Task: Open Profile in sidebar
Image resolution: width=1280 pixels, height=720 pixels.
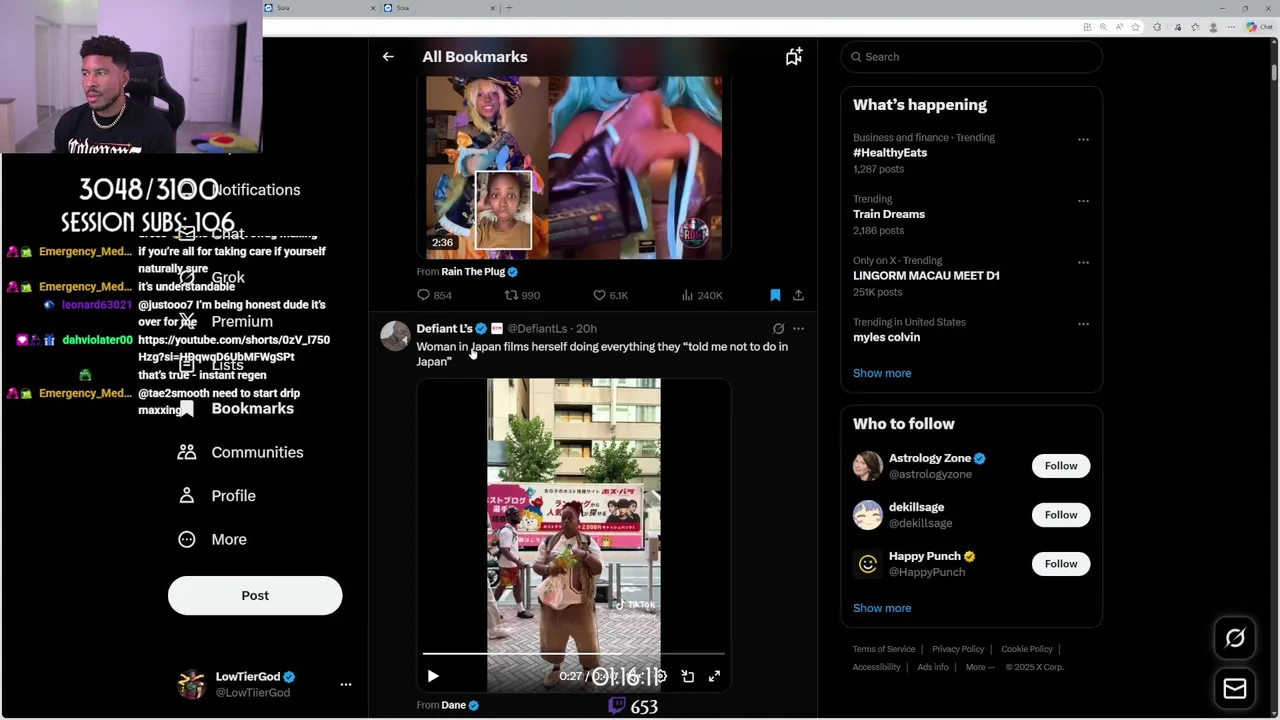Action: coord(217,496)
